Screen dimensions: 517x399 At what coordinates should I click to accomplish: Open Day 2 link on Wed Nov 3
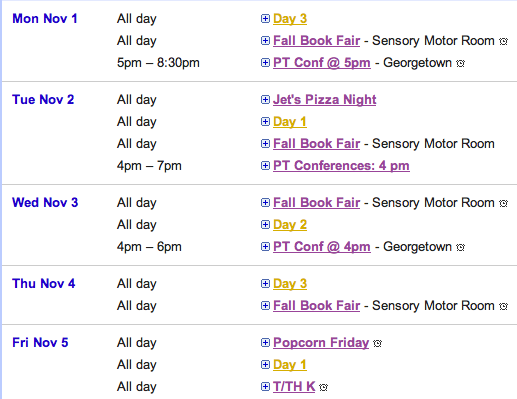pyautogui.click(x=290, y=225)
